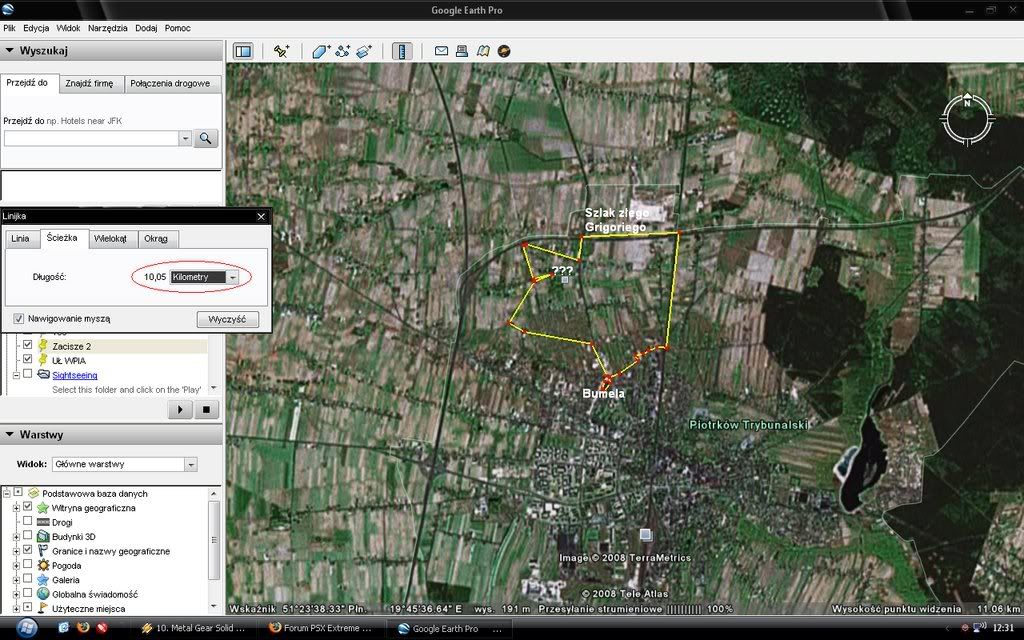Viewport: 1024px width, 640px height.
Task: Uncheck the Uł. WPIA place checkbox
Action: click(27, 359)
